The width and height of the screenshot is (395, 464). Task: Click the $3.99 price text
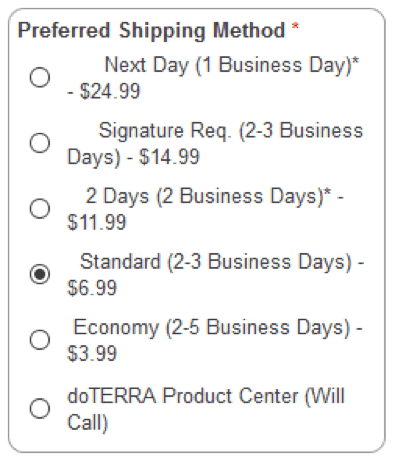[x=92, y=354]
